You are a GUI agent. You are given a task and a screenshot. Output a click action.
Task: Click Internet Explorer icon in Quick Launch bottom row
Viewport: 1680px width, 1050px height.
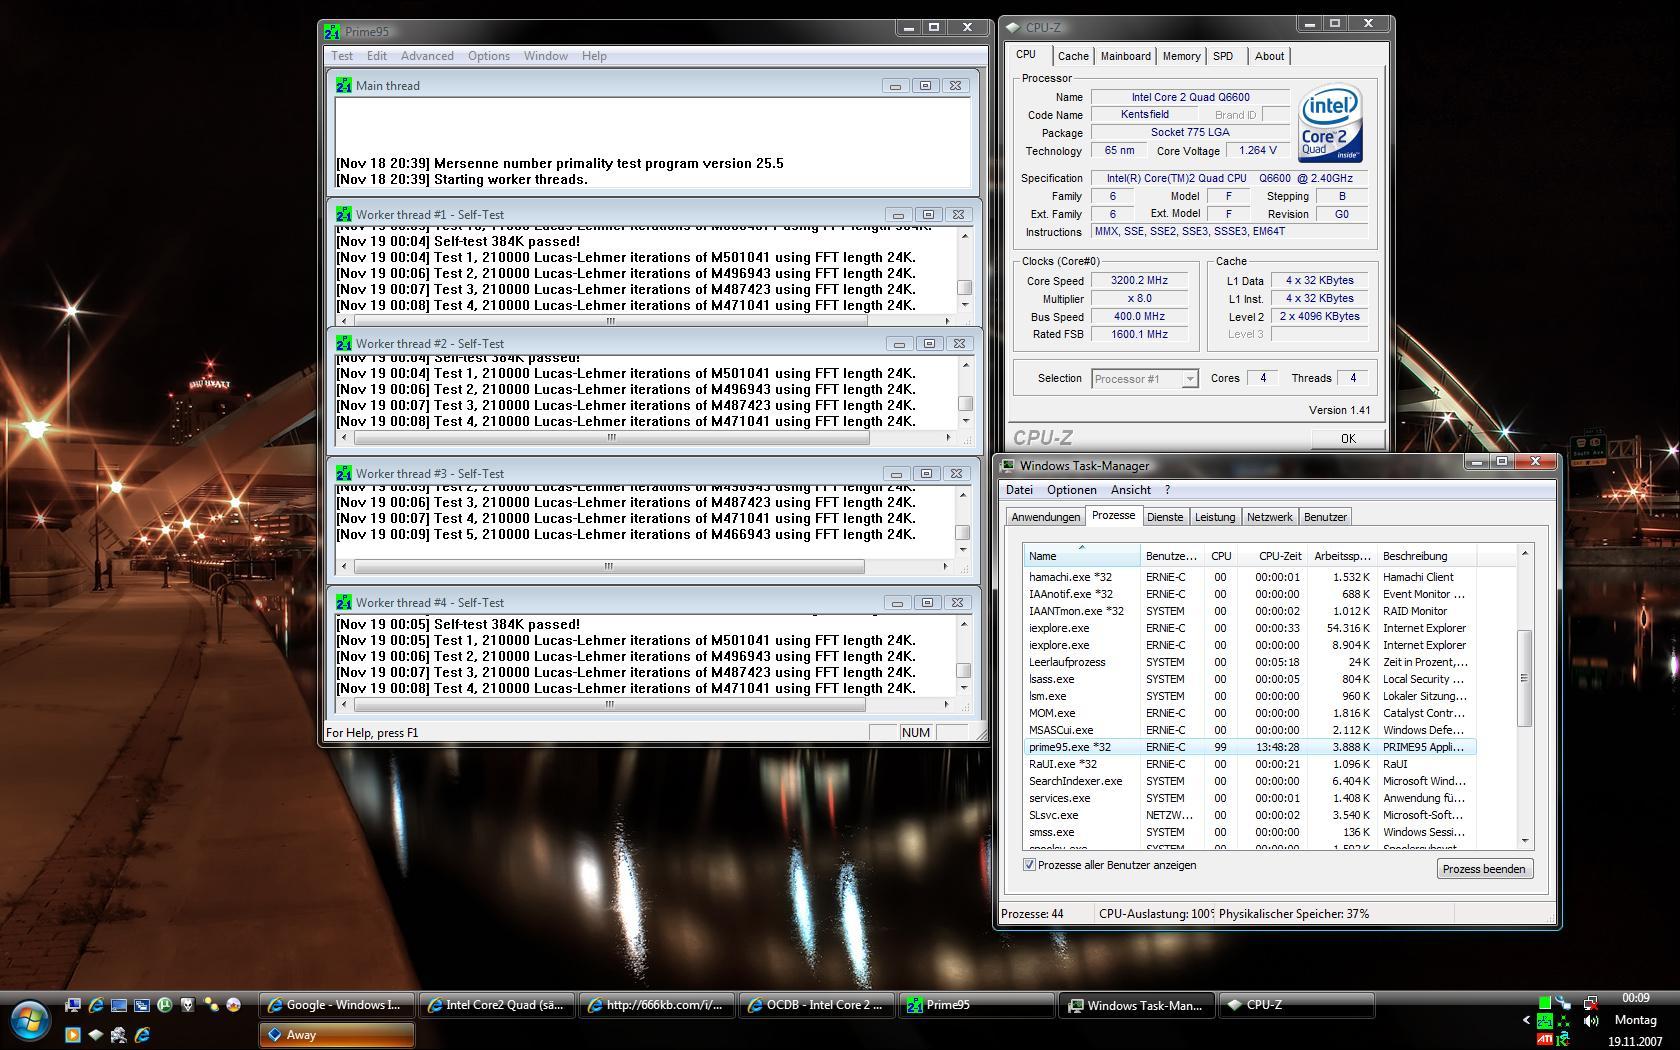click(142, 1035)
